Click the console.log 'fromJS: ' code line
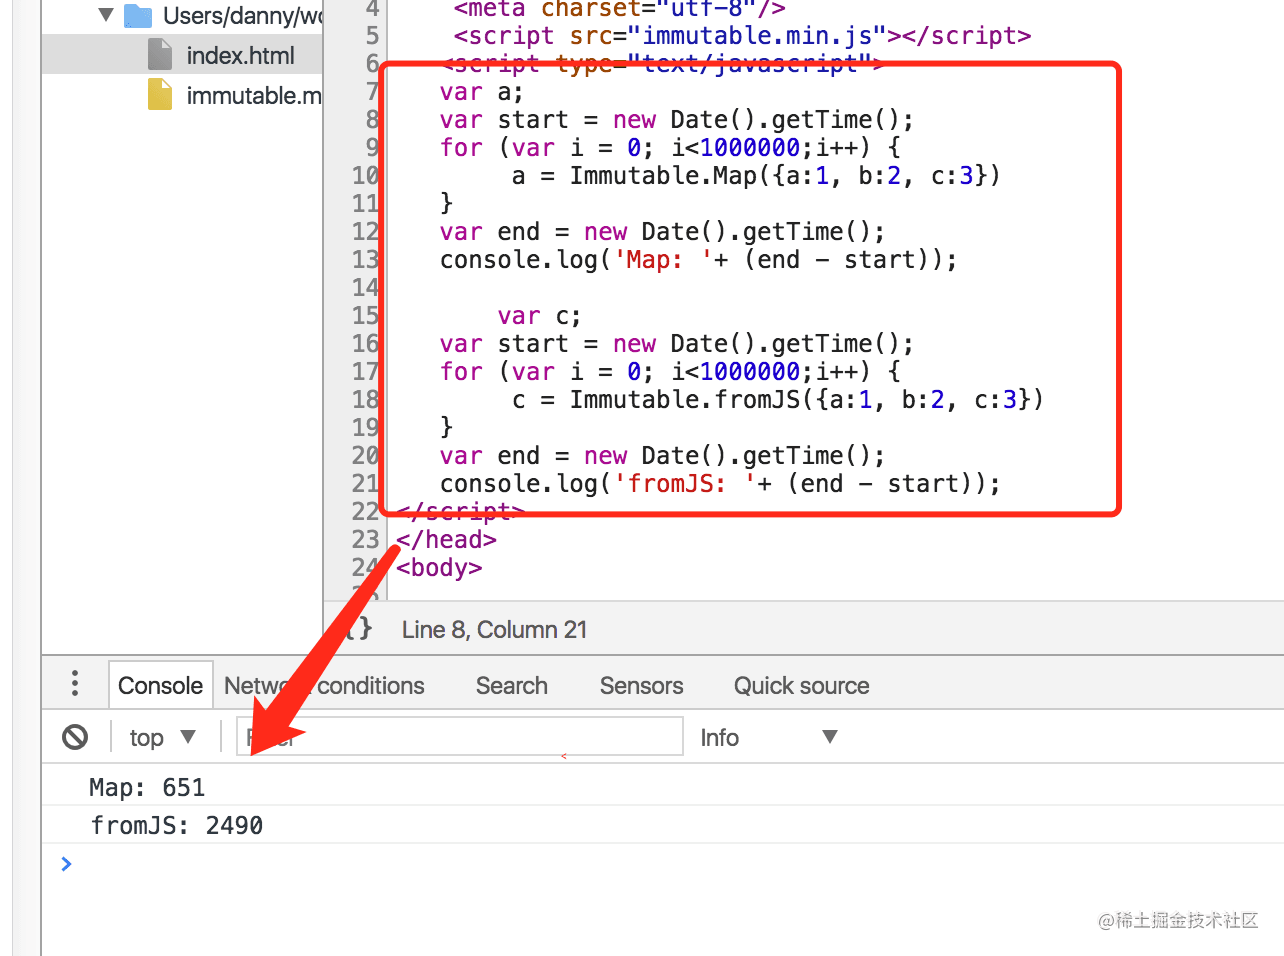 click(x=720, y=484)
